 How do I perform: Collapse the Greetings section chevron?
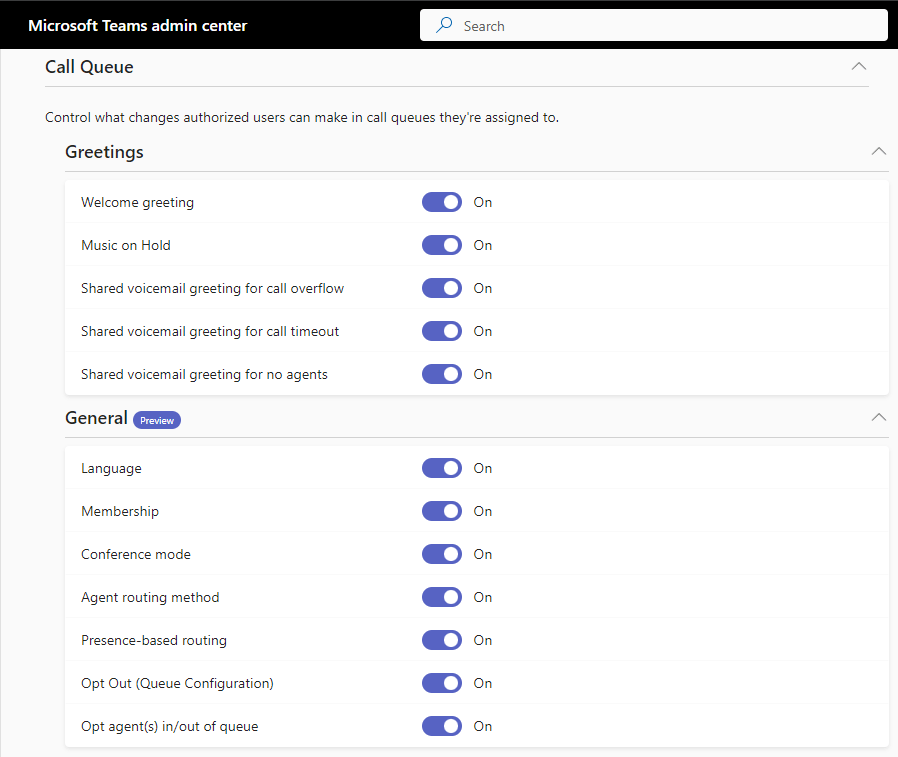(878, 152)
